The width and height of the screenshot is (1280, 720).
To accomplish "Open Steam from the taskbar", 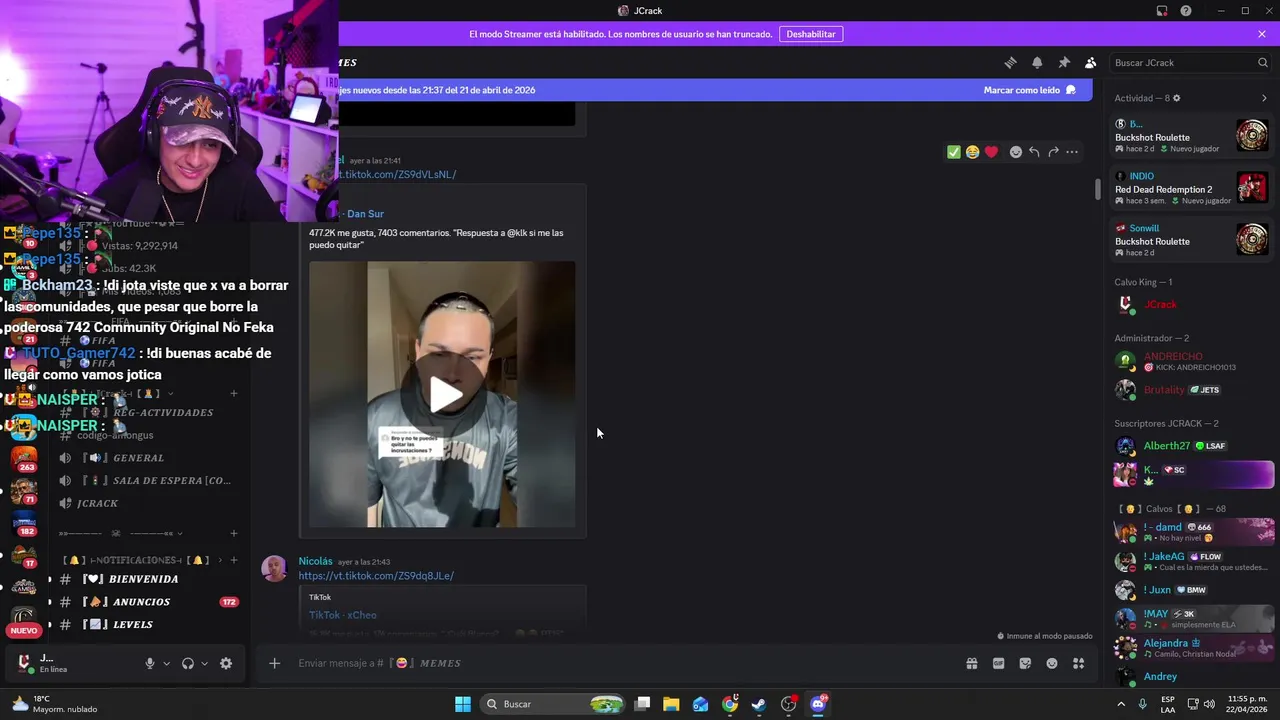I will point(759,704).
